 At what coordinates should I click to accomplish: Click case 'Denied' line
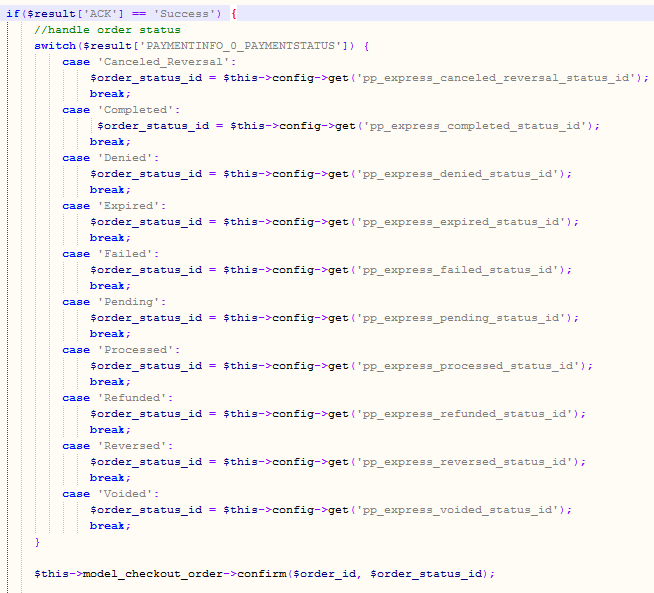click(x=111, y=158)
